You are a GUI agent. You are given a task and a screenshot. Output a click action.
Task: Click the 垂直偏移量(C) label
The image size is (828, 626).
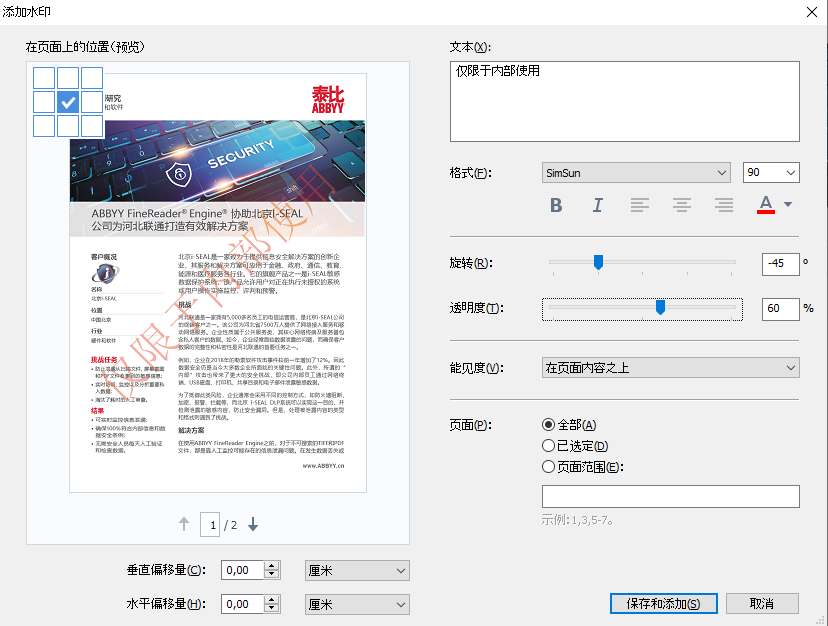coord(166,570)
